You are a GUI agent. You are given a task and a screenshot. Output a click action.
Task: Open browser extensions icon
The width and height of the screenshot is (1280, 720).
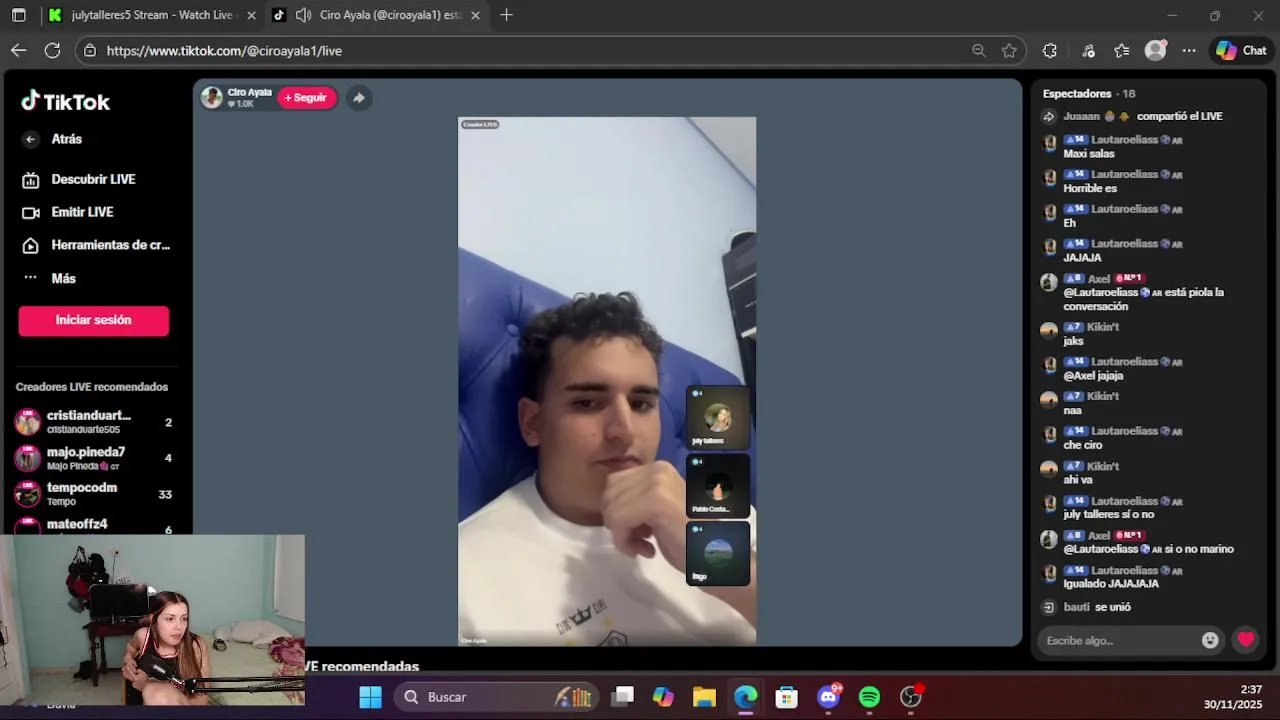[1049, 50]
